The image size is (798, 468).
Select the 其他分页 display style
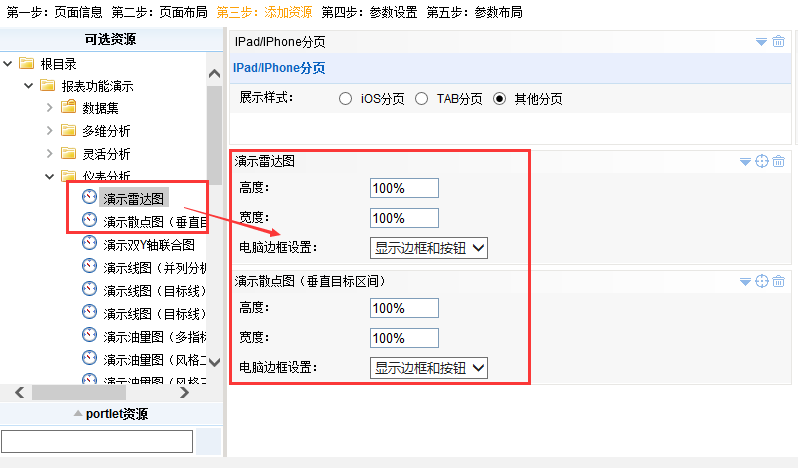coord(500,99)
